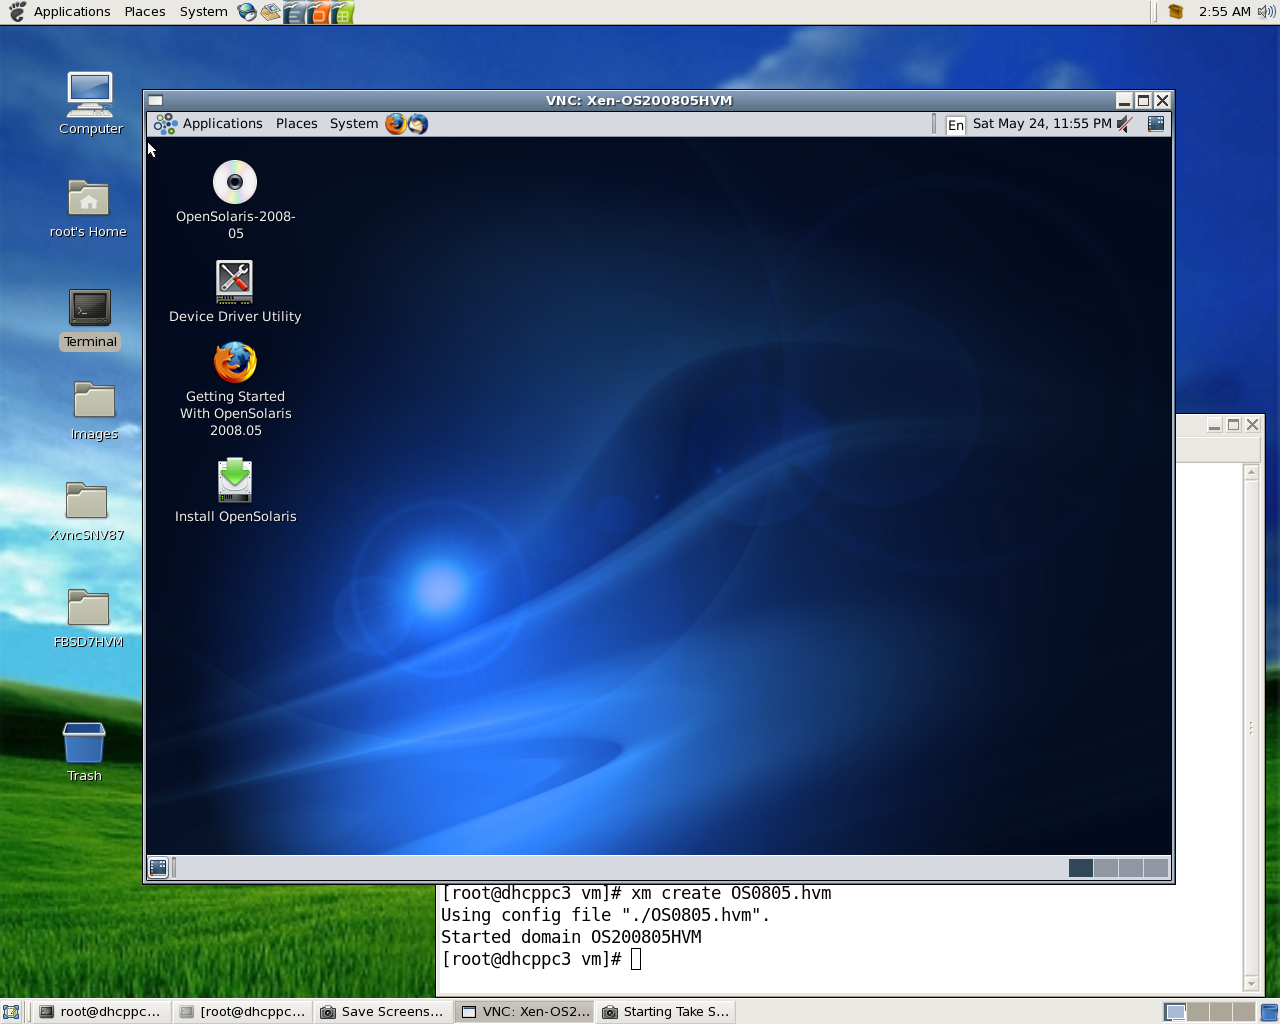Screen dimensions: 1280x1024
Task: Click Show Desktop button in OpenSolaris bottom panel
Action: tap(158, 867)
